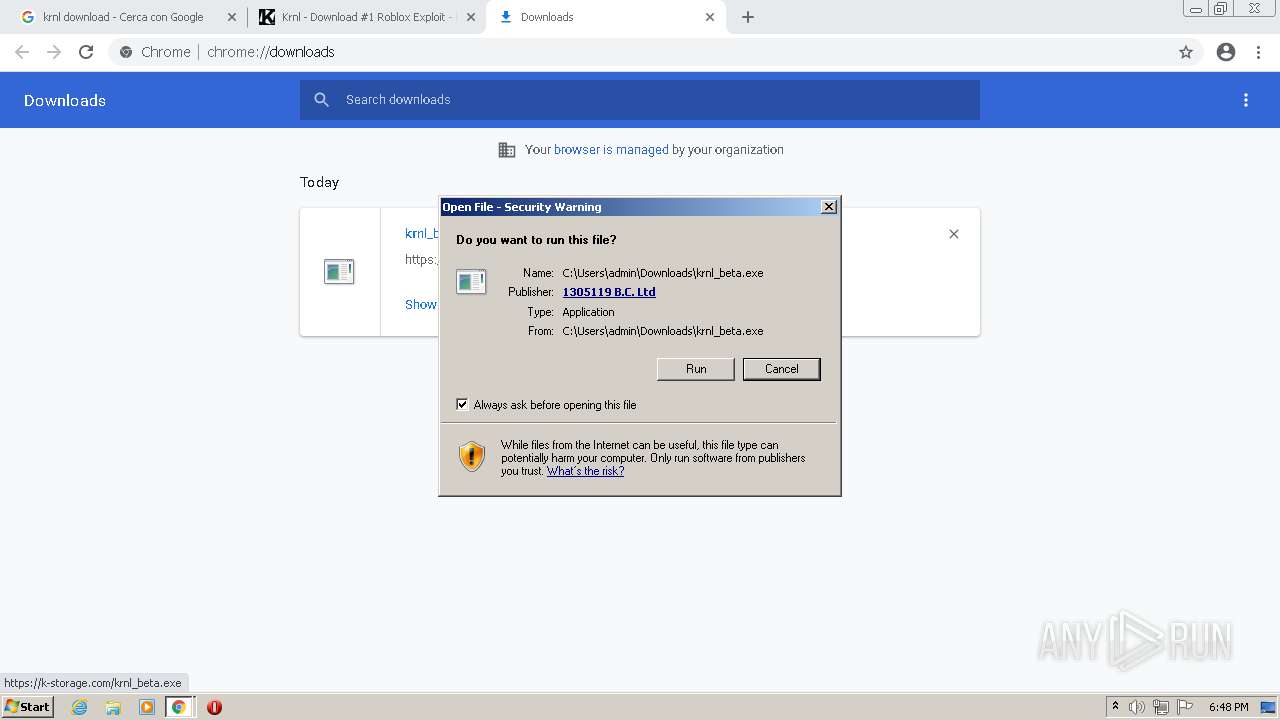The width and height of the screenshot is (1280, 720).
Task: Open Chrome's three-dot menu
Action: click(1259, 52)
